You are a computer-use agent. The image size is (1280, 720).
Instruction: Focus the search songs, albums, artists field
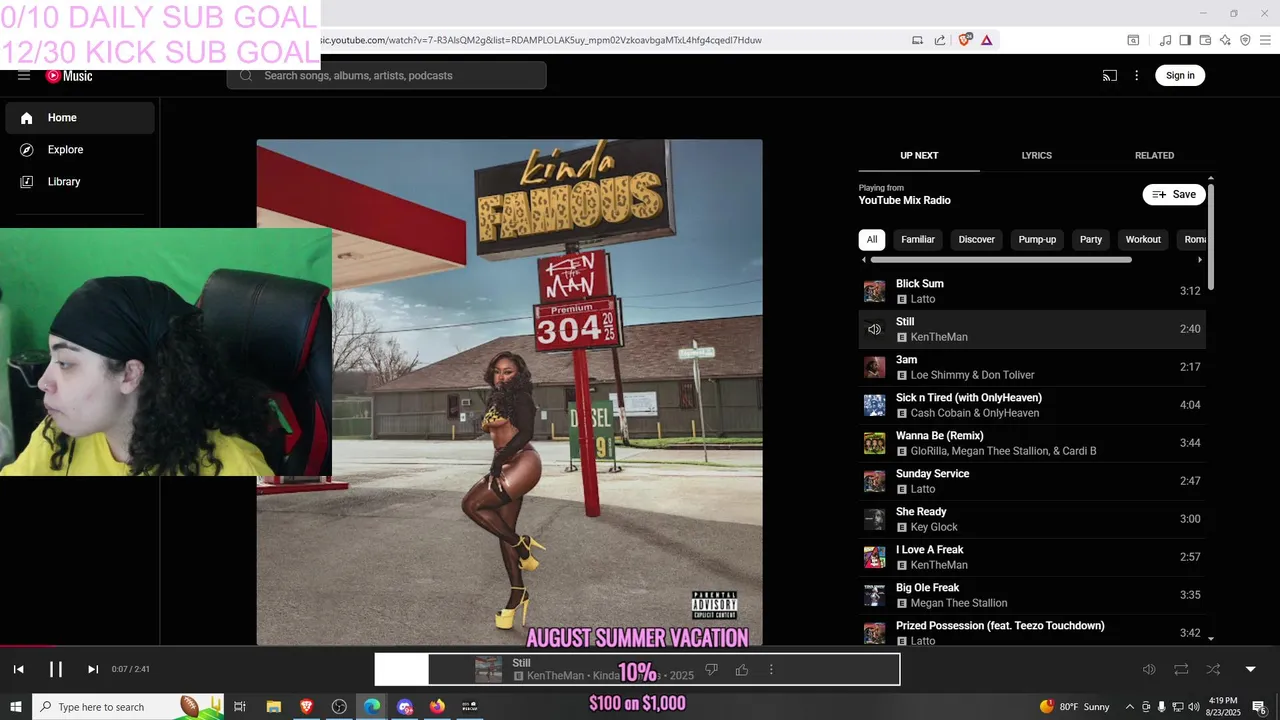click(386, 75)
